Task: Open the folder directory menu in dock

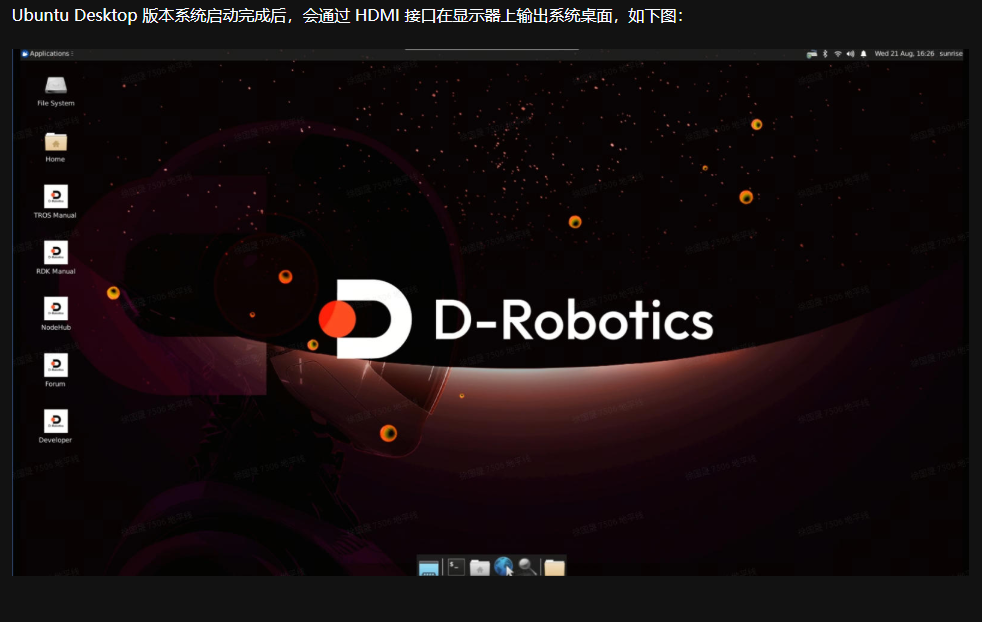Action: click(x=554, y=567)
